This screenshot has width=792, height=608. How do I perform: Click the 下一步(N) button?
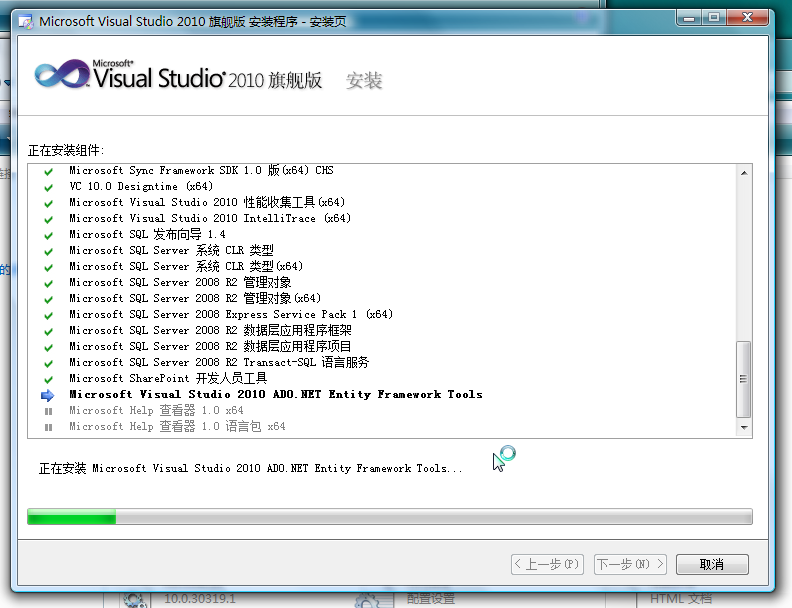630,564
